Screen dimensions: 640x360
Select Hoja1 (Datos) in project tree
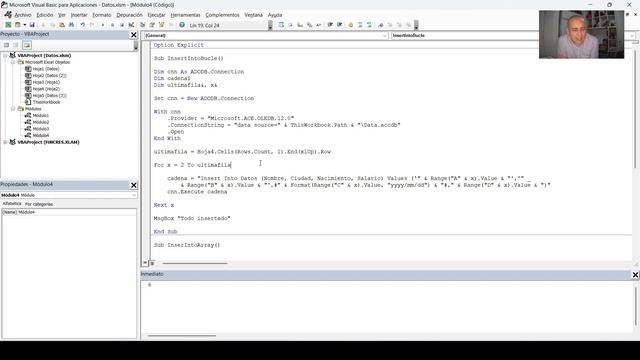coord(46,69)
